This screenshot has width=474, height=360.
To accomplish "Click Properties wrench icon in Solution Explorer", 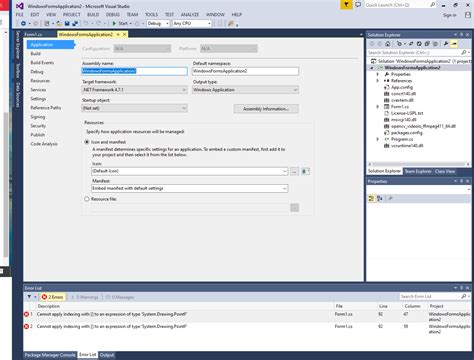I will pyautogui.click(x=446, y=44).
